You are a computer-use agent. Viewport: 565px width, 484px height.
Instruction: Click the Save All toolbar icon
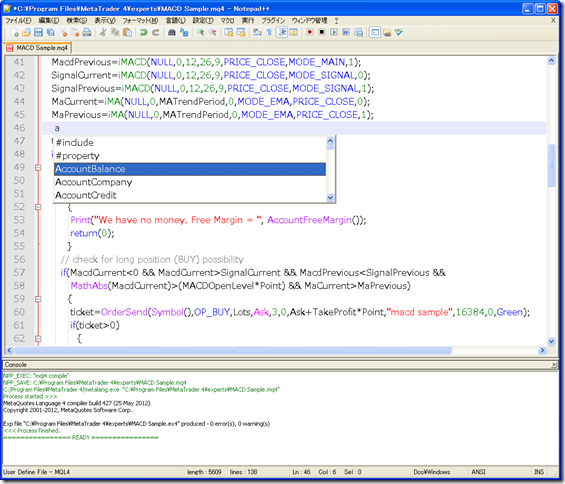[x=50, y=33]
